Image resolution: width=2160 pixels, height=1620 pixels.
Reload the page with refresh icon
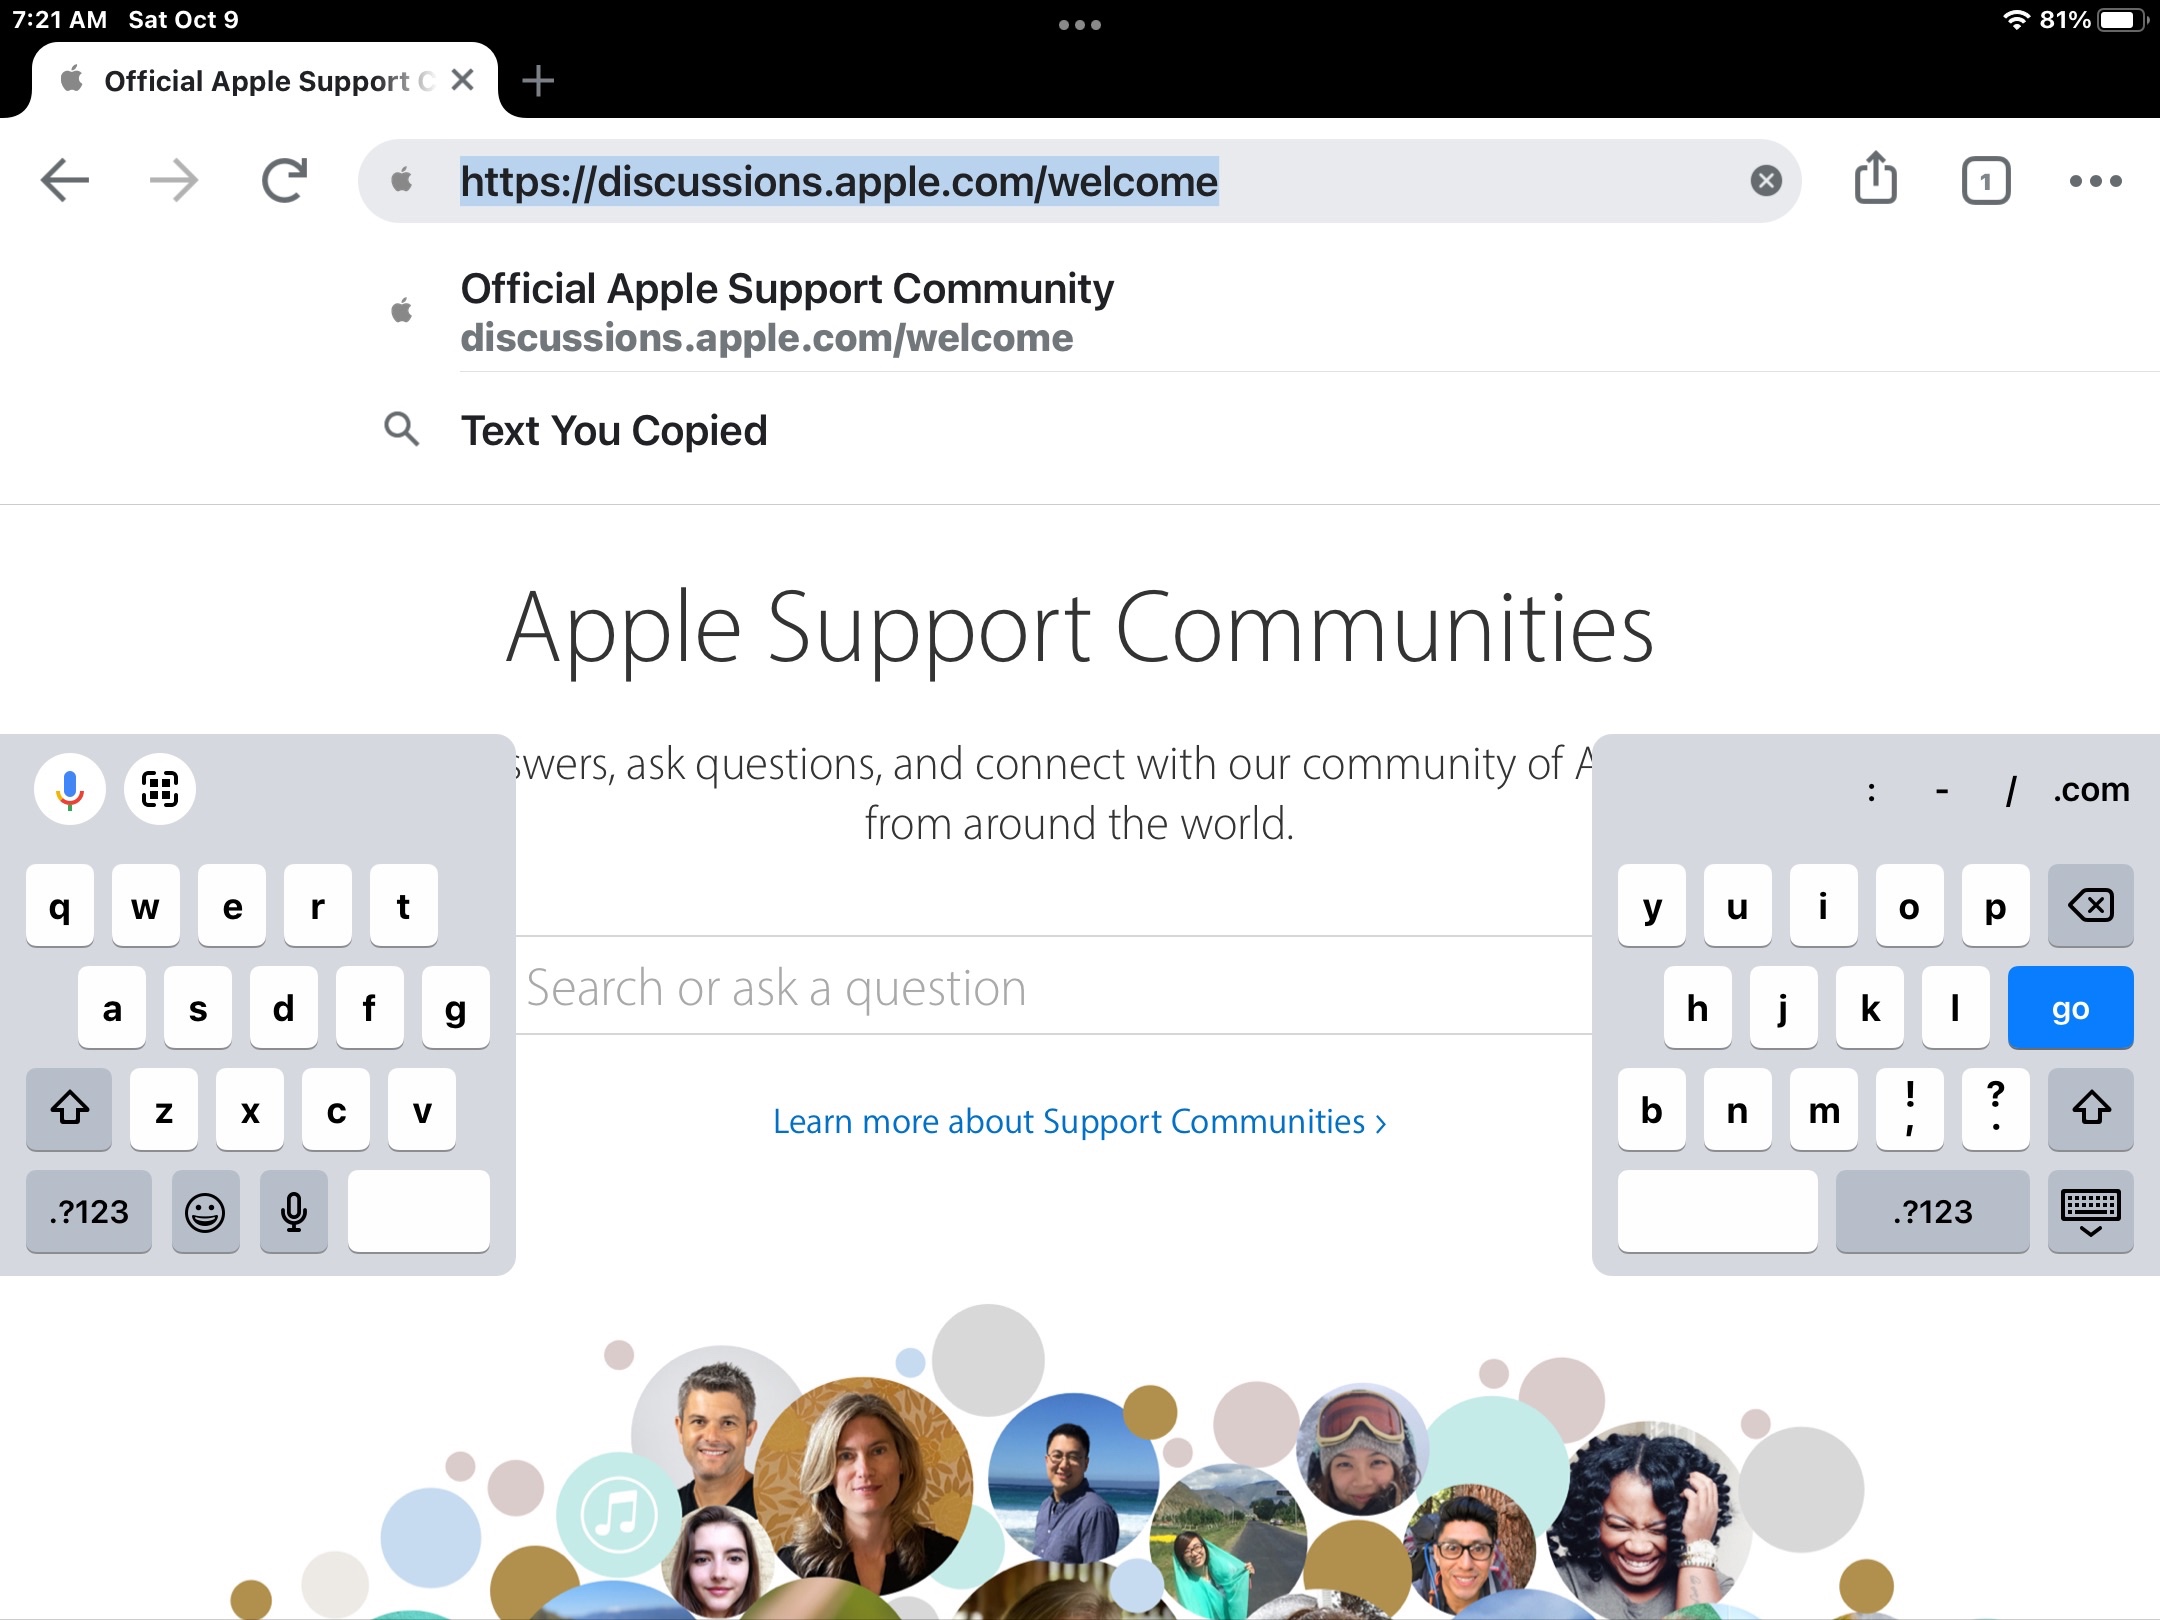[284, 181]
